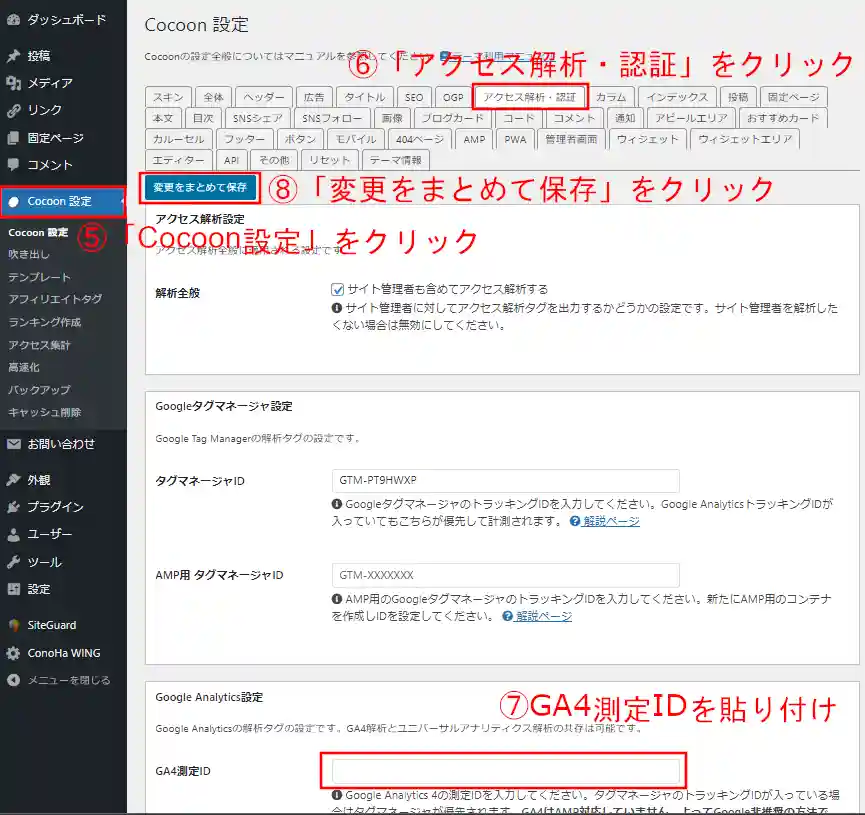Switch to the 'SEO' tab
The image size is (865, 815).
[x=414, y=97]
